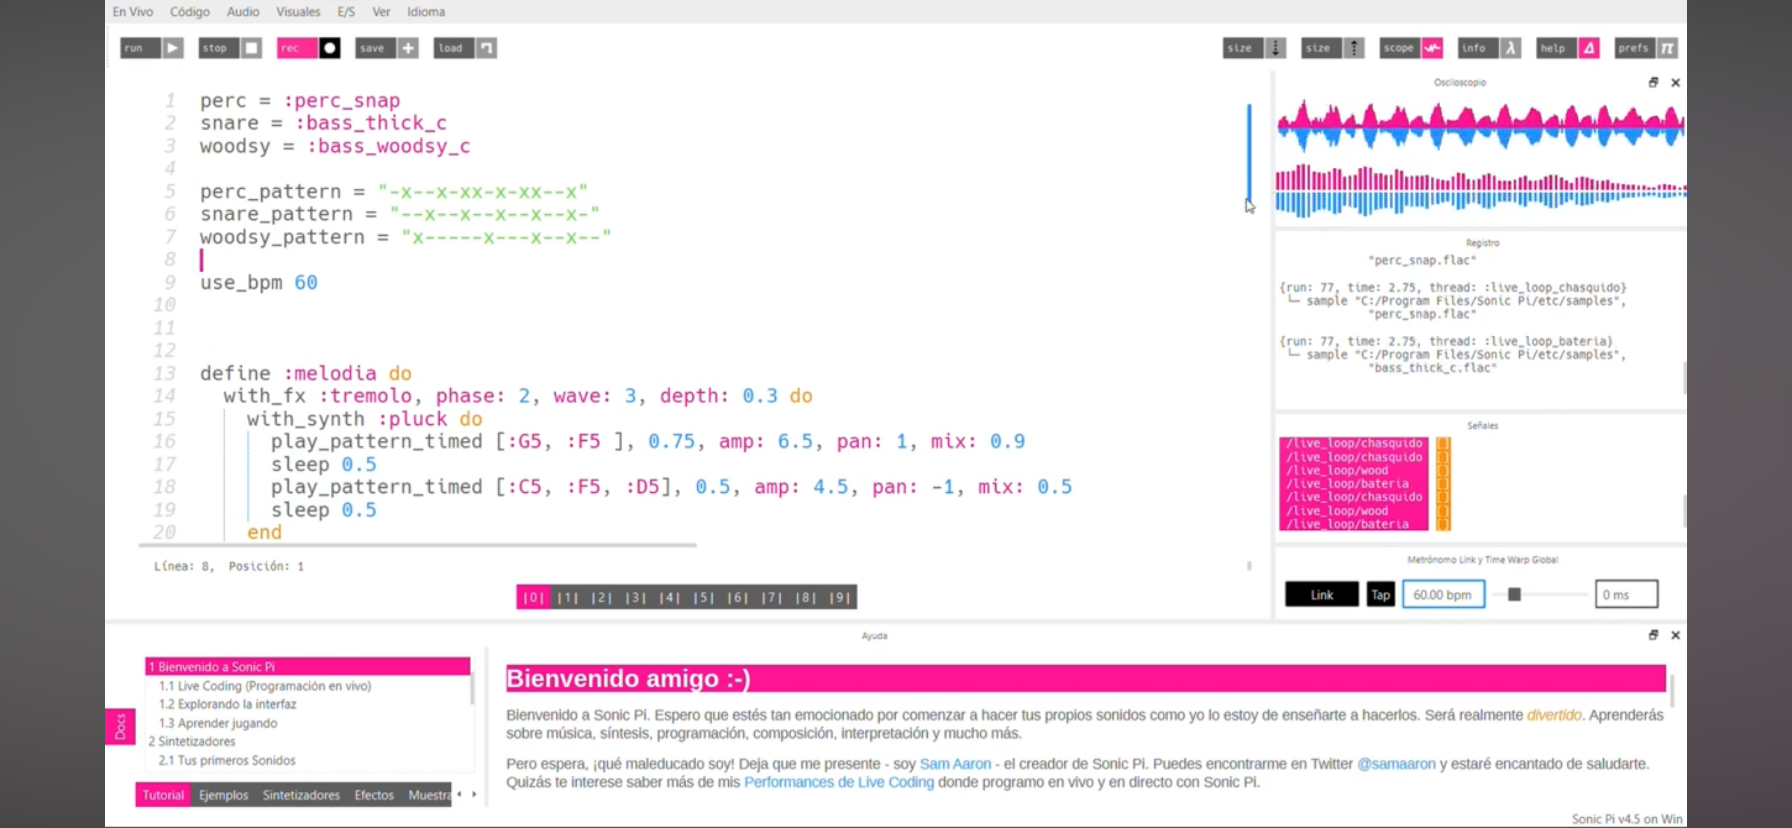1792x828 pixels.
Task: Open the E/S menu
Action: [x=346, y=12]
